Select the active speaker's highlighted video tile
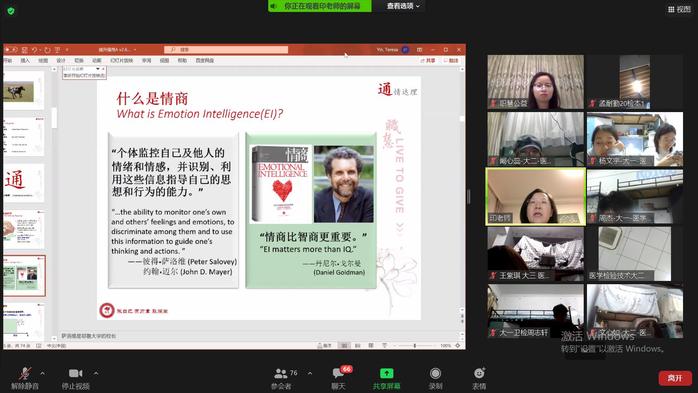 (536, 196)
